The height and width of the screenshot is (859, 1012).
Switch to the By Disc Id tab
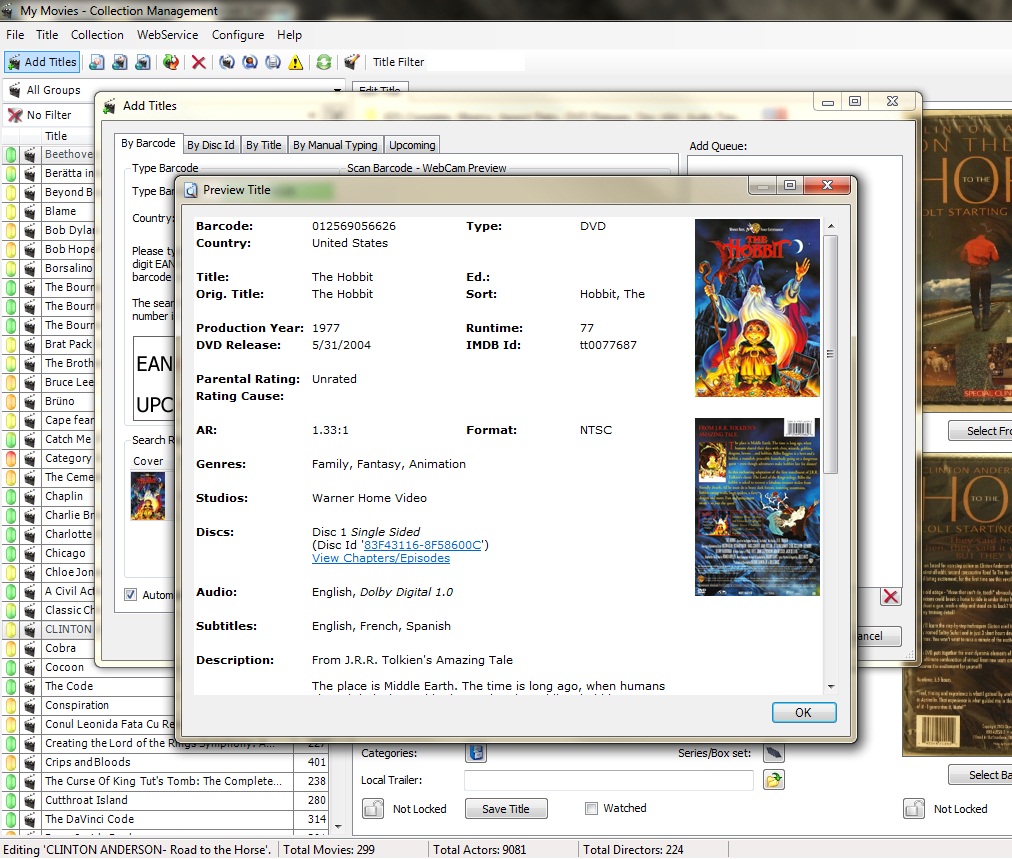pos(211,143)
